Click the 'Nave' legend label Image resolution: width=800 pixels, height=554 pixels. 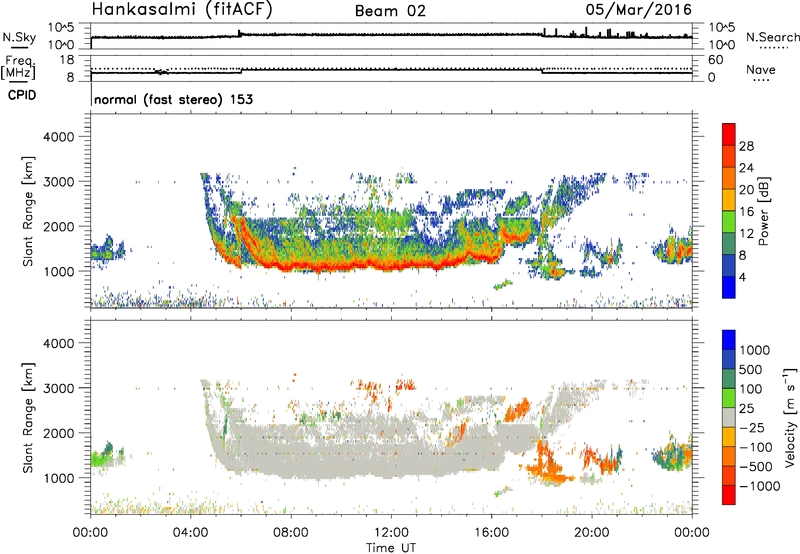pyautogui.click(x=761, y=70)
